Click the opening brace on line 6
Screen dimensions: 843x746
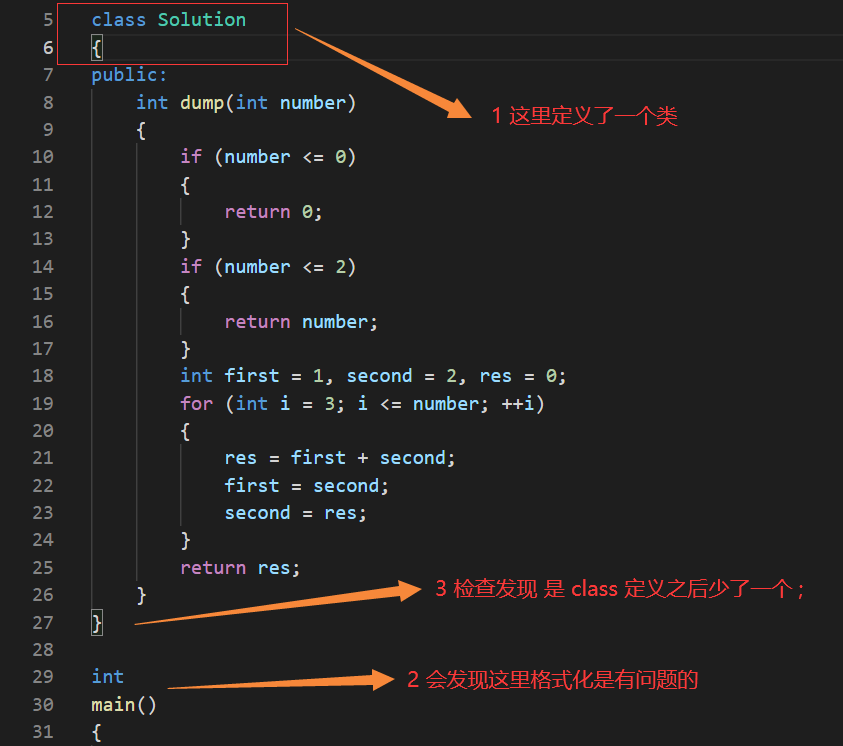pyautogui.click(x=97, y=48)
